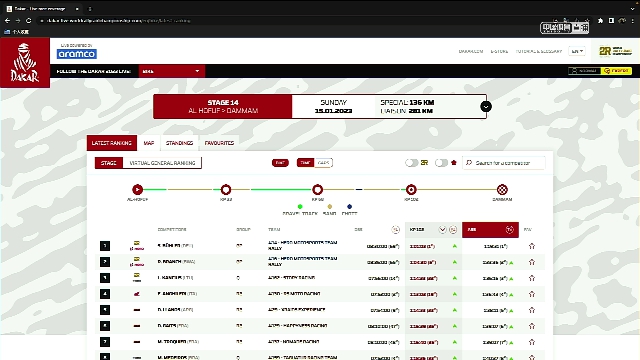Viewport: 640px width, 360px height.
Task: Expand the Stage 14 details chevron
Action: pos(486,107)
